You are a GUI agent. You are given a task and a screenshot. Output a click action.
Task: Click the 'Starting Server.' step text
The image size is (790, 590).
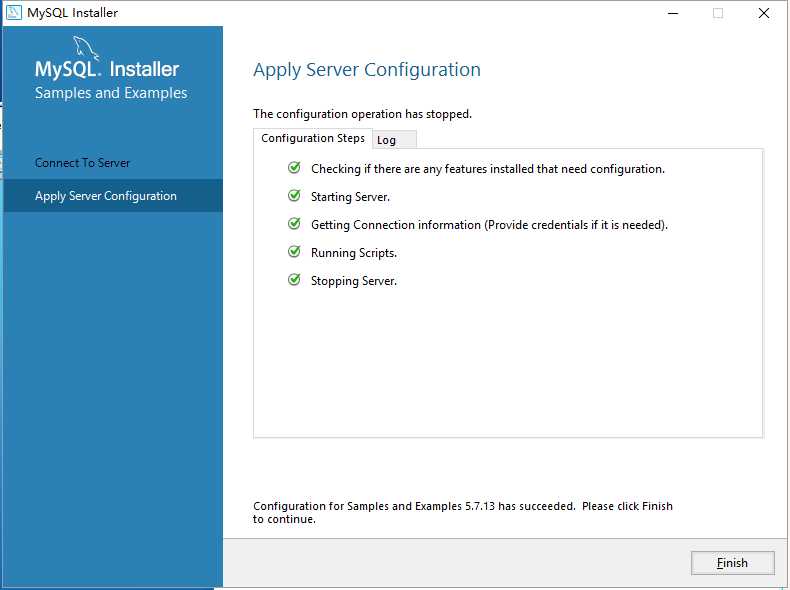[x=350, y=197]
